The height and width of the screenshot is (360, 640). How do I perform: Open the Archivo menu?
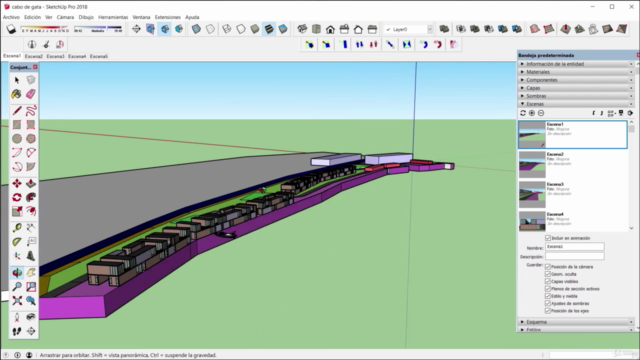coord(11,17)
